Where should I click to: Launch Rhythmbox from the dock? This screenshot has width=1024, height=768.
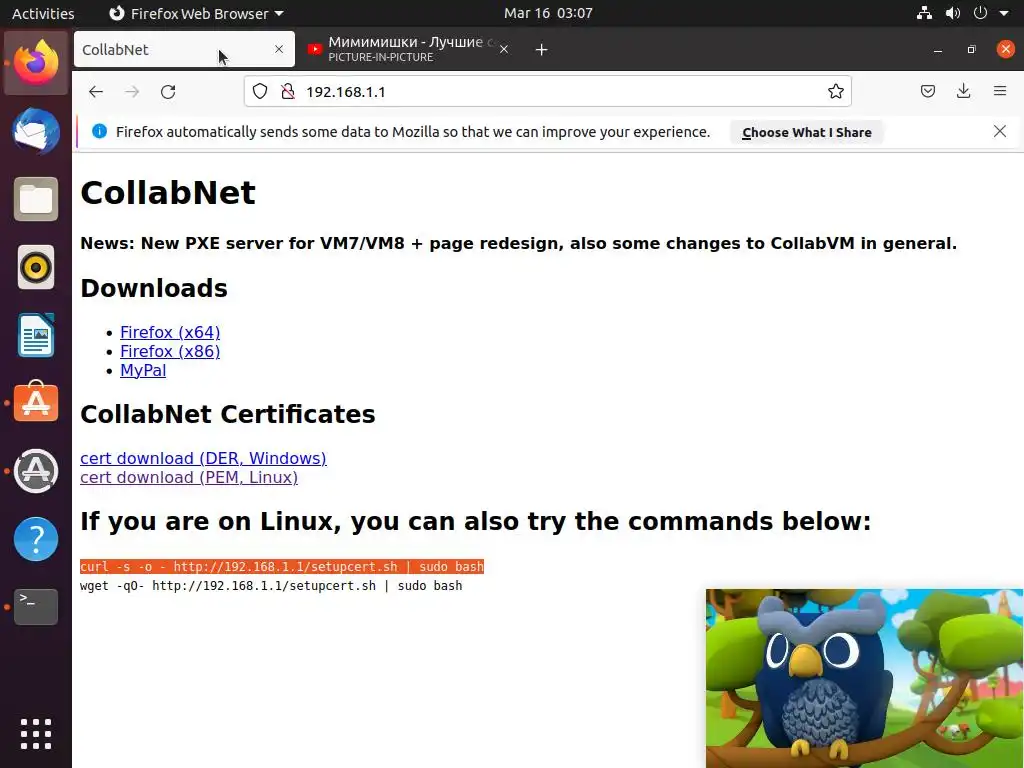click(x=36, y=267)
